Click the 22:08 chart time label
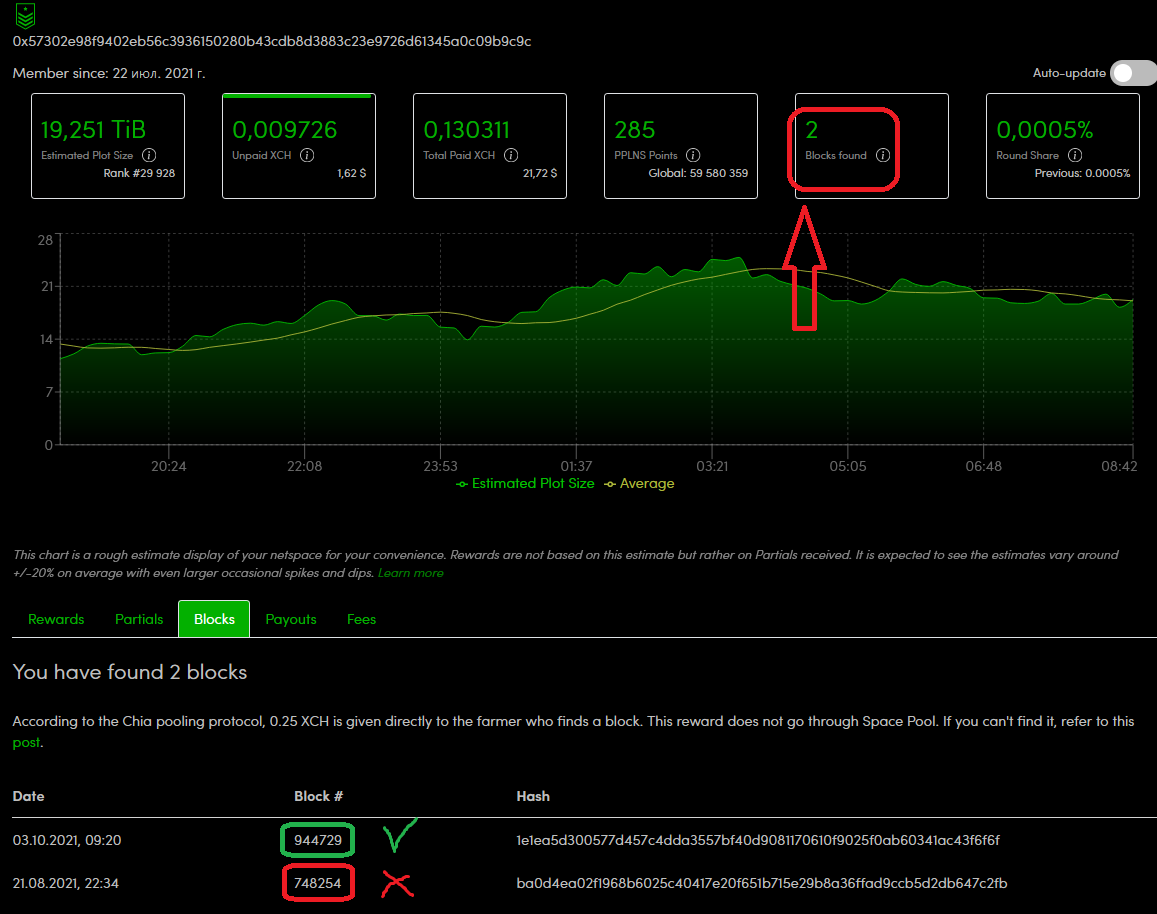Screen dimensions: 1157x914 click(304, 466)
